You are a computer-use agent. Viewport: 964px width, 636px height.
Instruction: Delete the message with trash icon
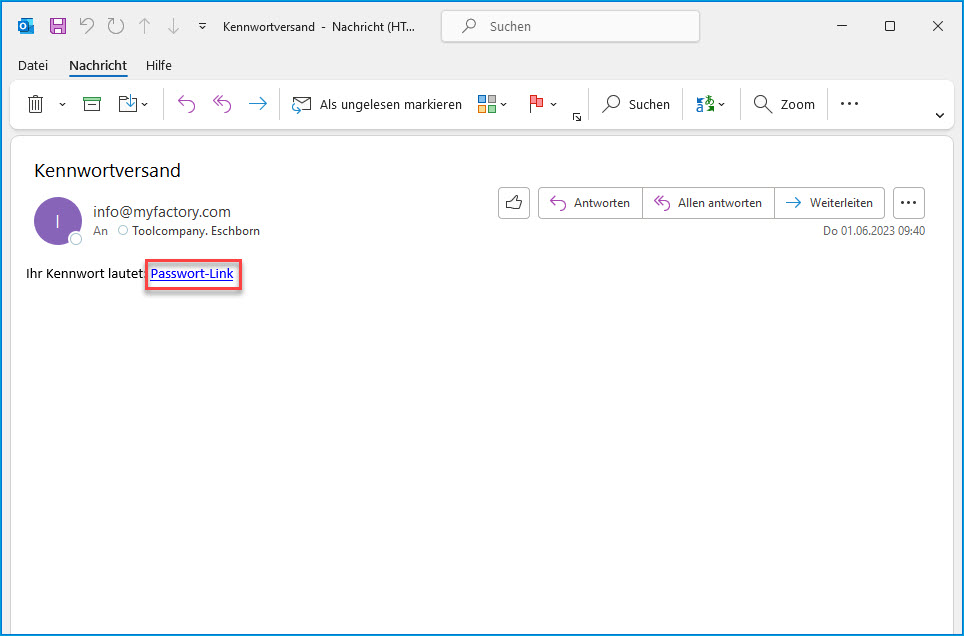(36, 104)
